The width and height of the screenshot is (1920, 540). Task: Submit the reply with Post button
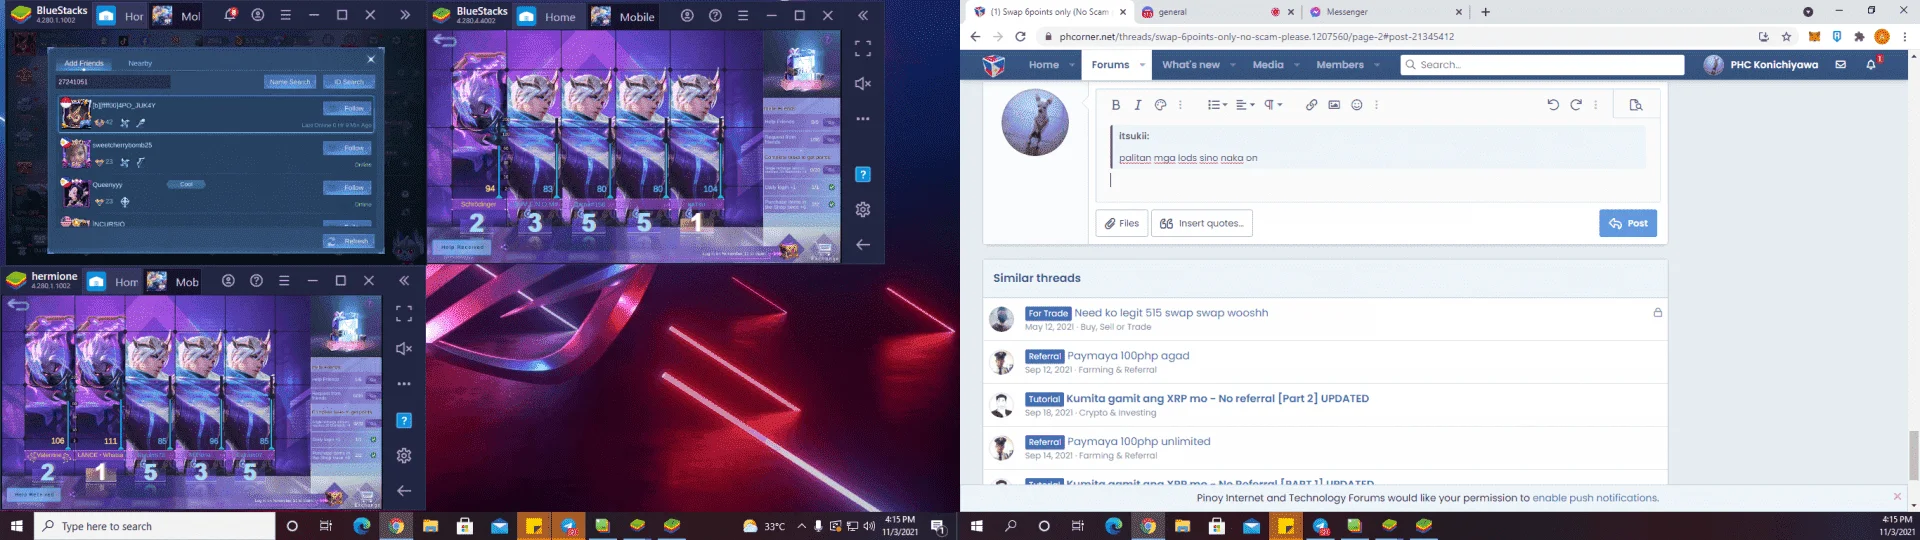click(1628, 223)
